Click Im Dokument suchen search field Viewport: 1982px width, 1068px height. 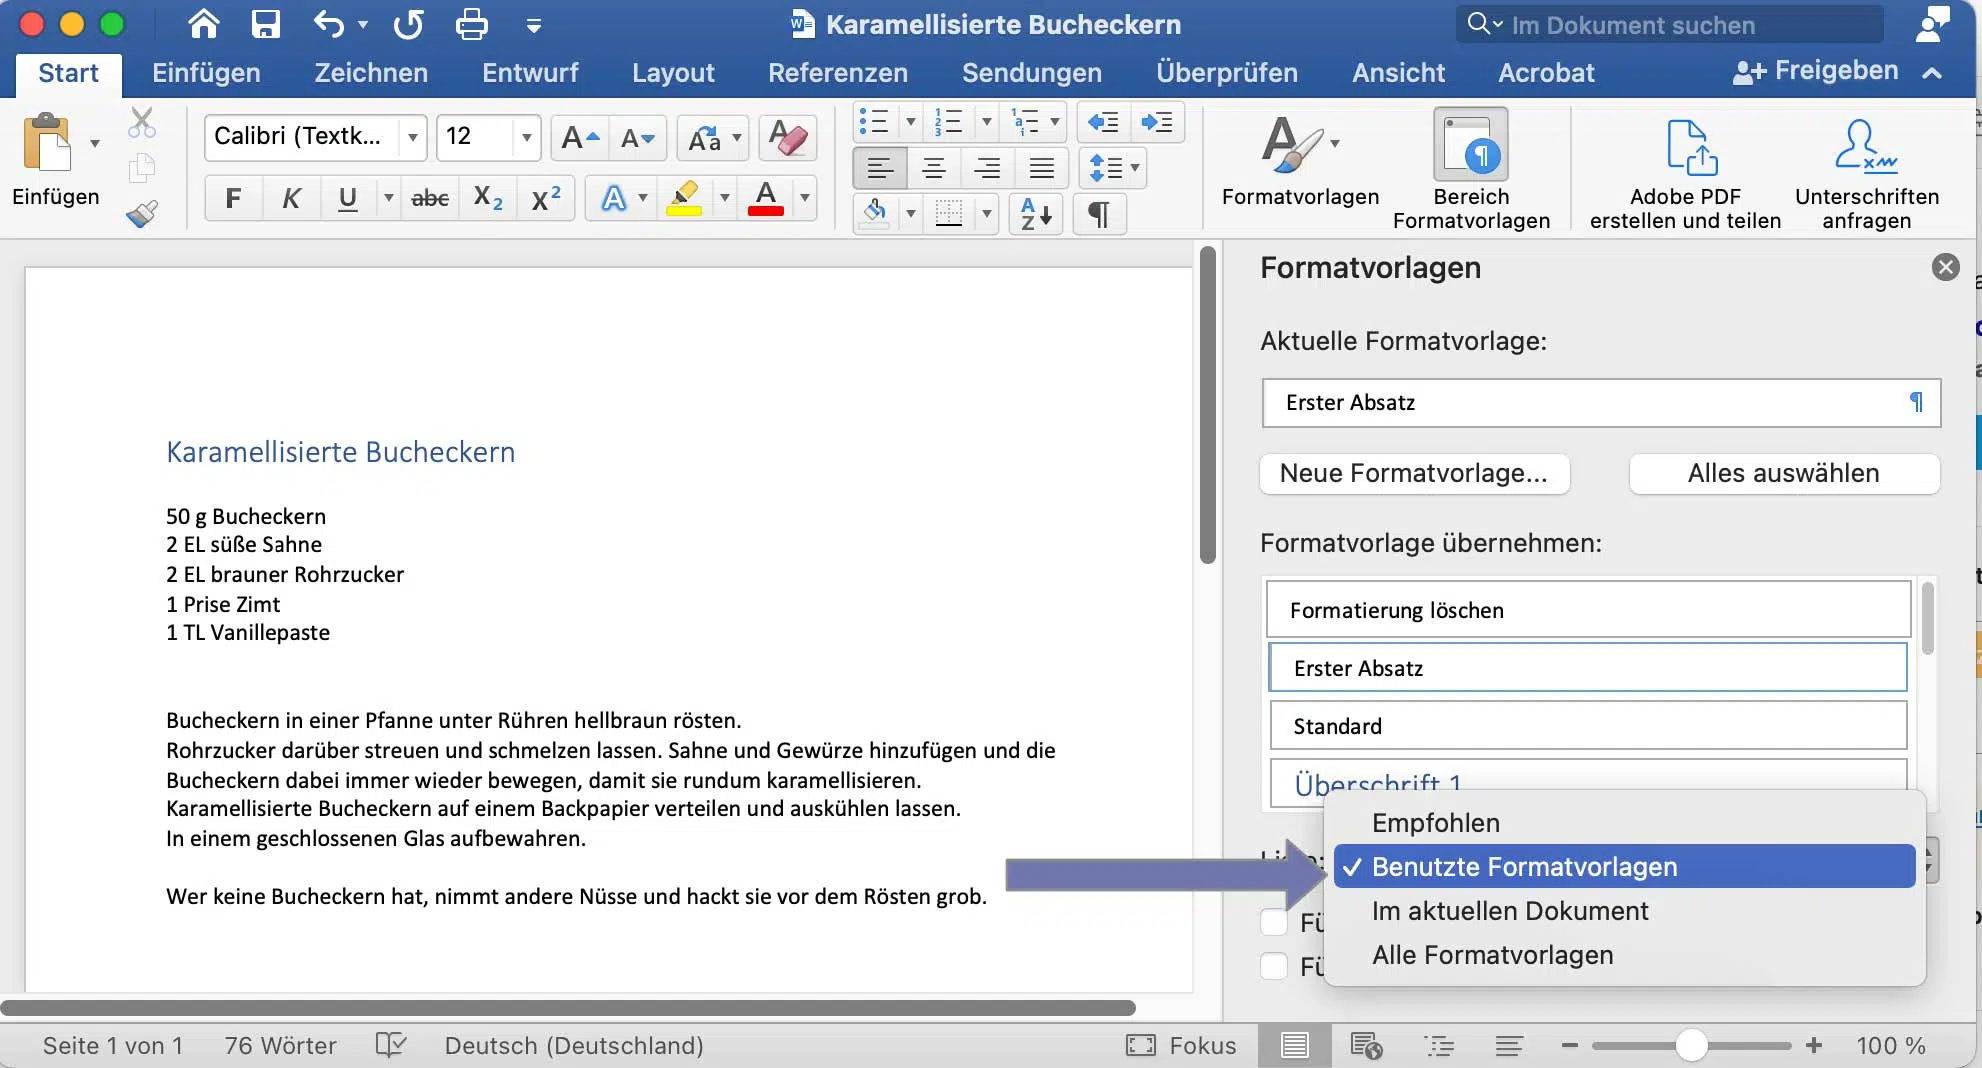point(1669,24)
